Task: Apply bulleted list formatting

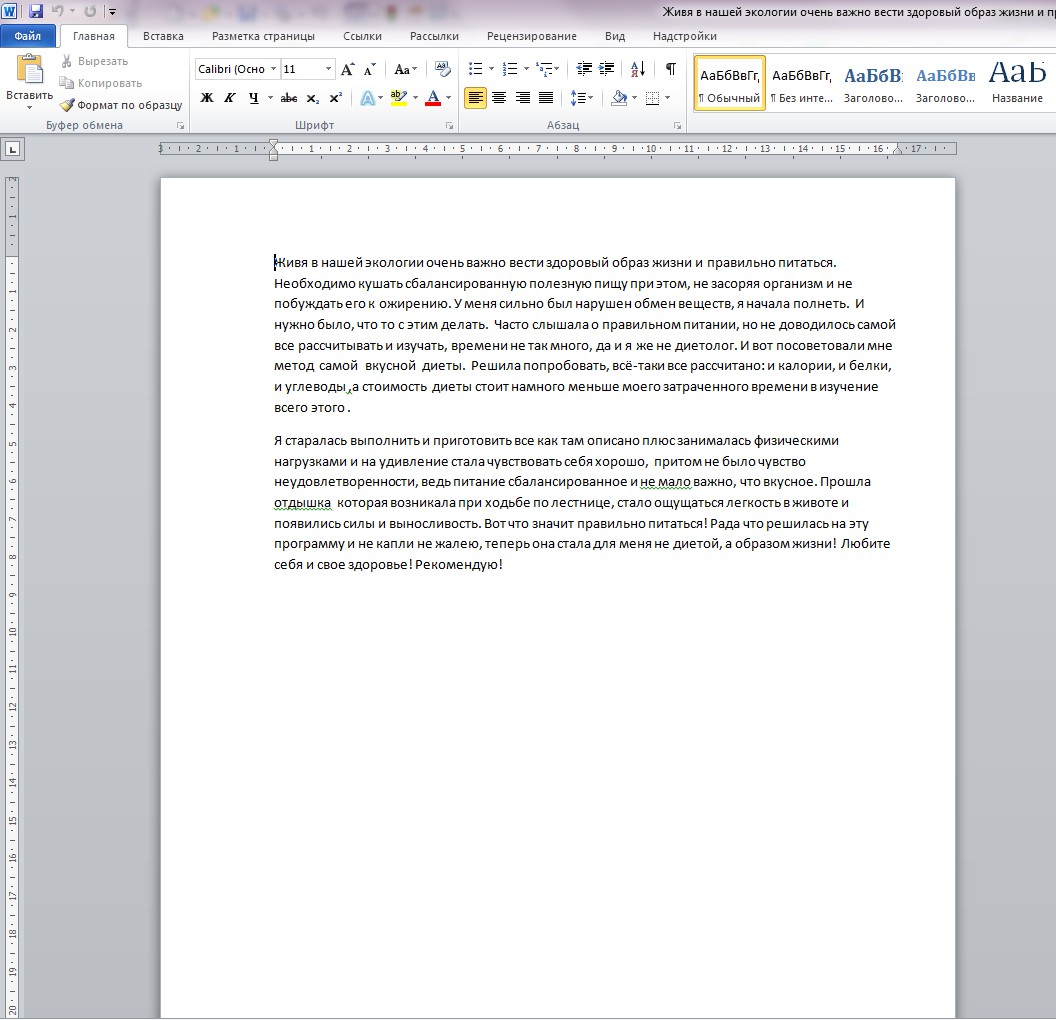Action: pos(475,69)
